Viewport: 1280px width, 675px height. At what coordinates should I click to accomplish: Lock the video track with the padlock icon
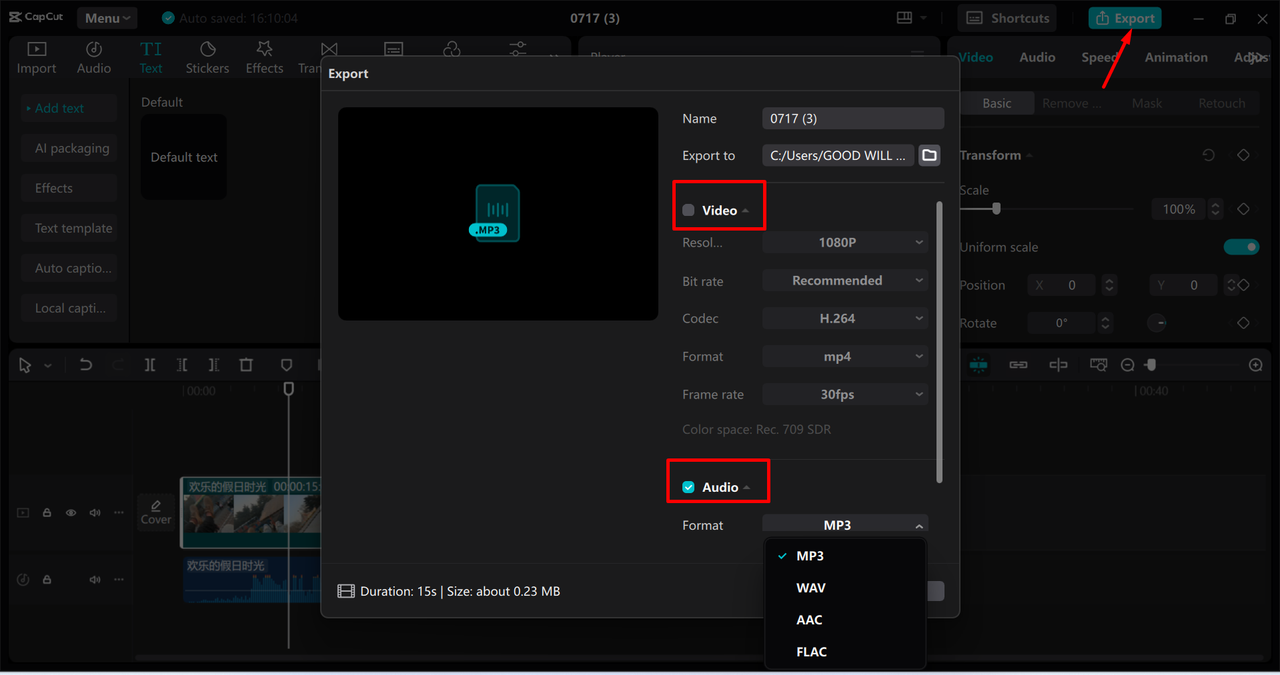[47, 513]
